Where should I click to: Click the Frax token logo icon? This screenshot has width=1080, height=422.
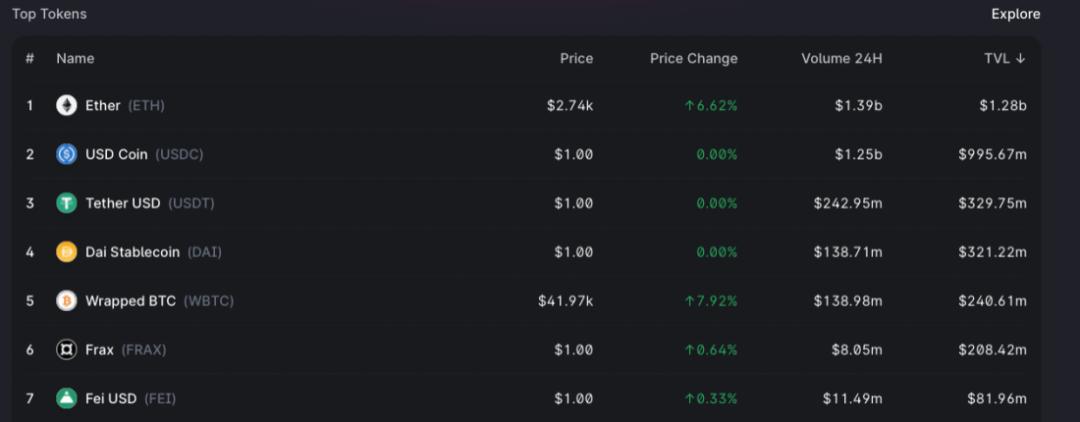coord(66,350)
